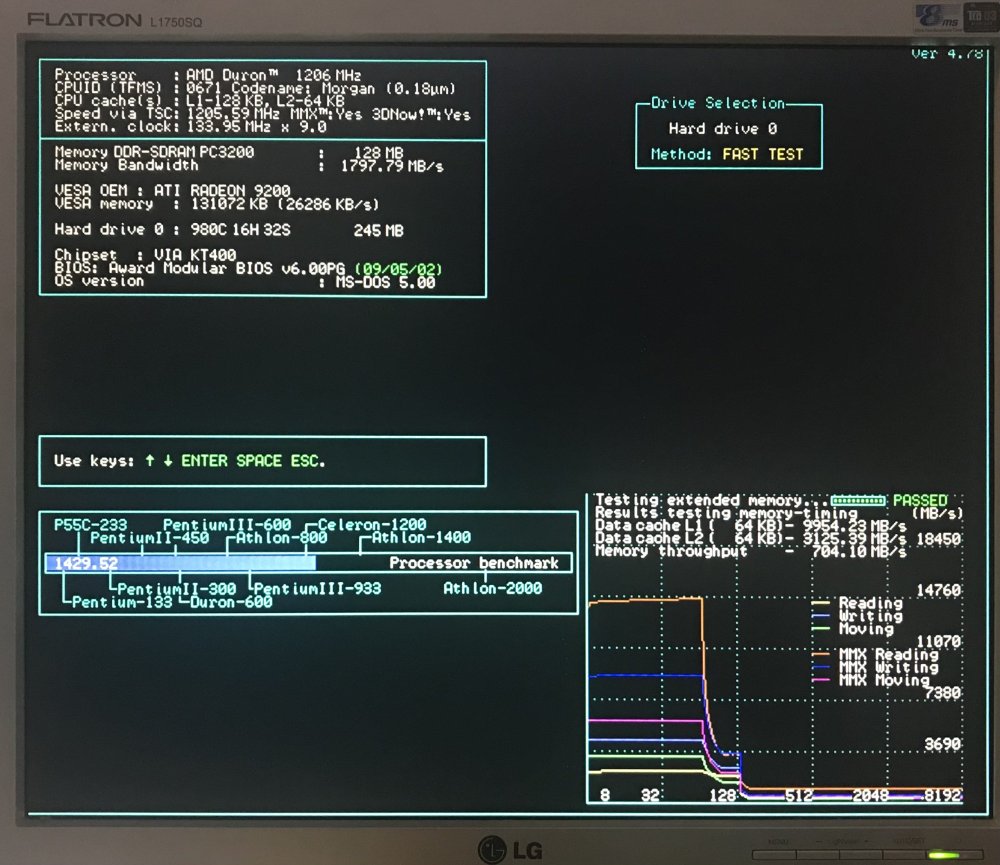This screenshot has height=865, width=1000.
Task: Select the green Moving legend marker
Action: click(822, 629)
